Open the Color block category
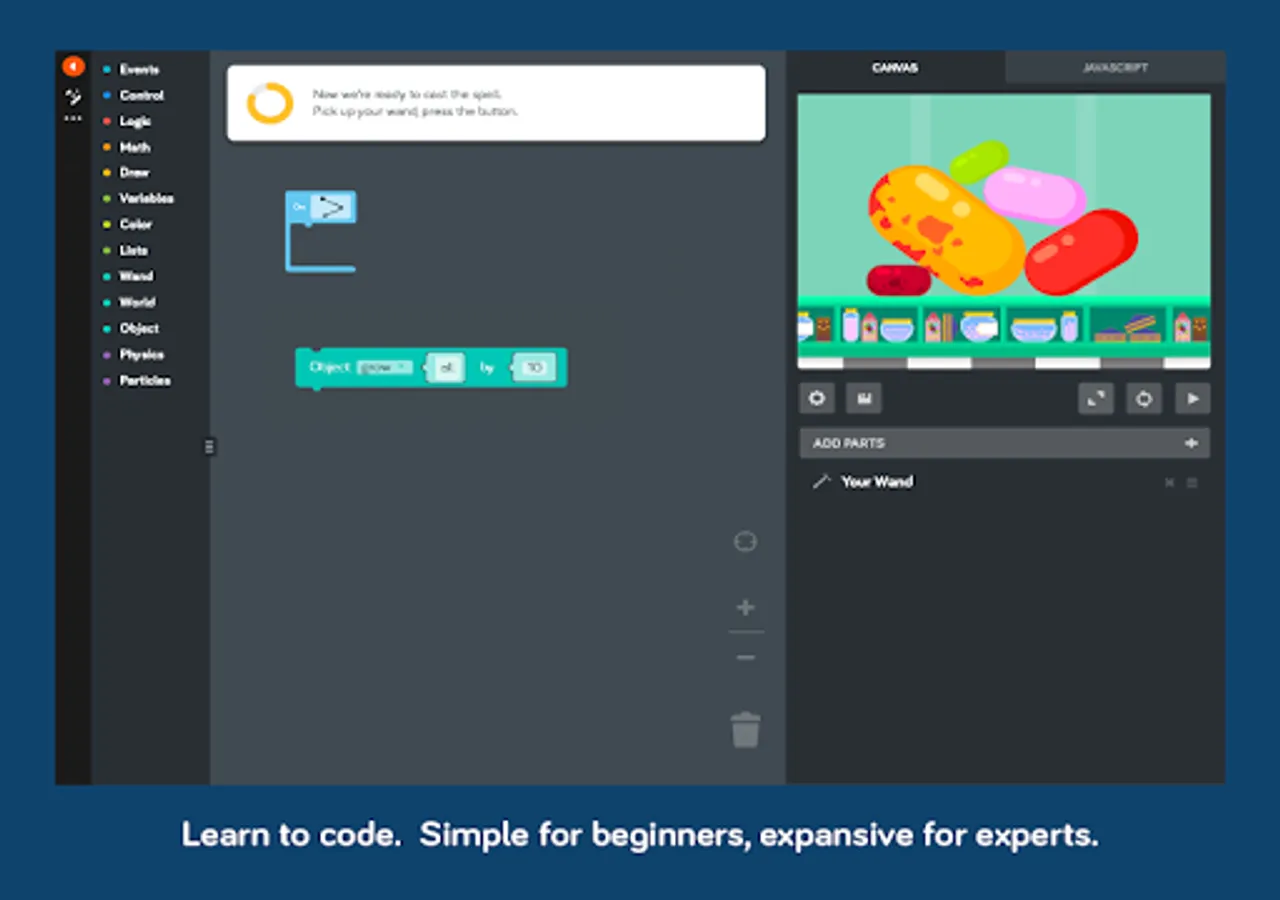This screenshot has width=1280, height=900. [136, 225]
